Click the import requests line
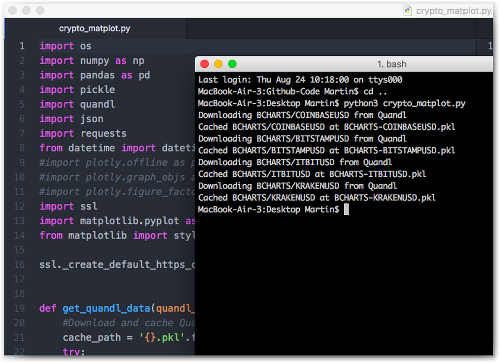Image resolution: width=500 pixels, height=363 pixels. pos(83,133)
